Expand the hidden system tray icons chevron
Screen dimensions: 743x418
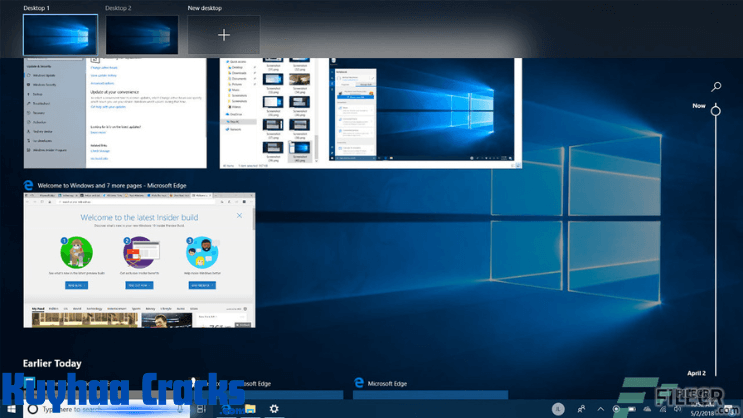tap(601, 409)
